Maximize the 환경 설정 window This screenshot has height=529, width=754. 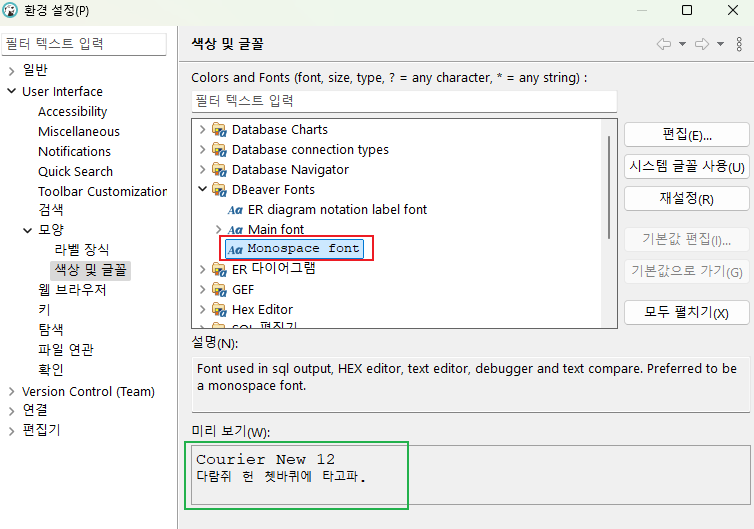click(687, 10)
